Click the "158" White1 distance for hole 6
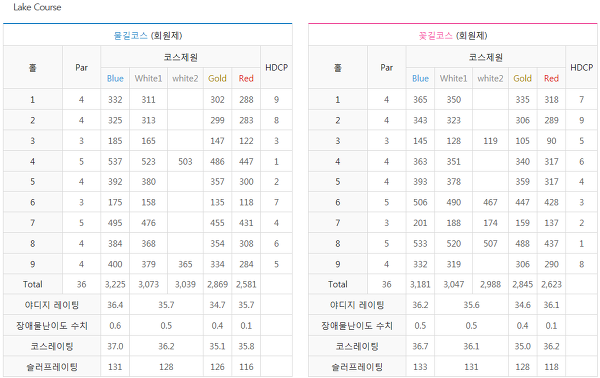 [148, 202]
